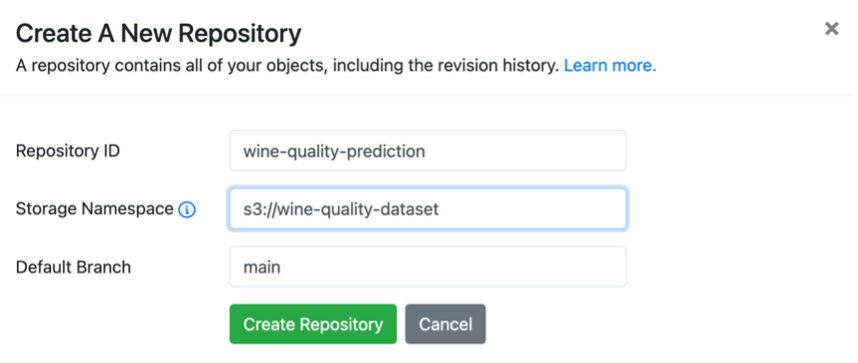Click the Create A New Repository heading
The height and width of the screenshot is (363, 858).
coord(159,34)
